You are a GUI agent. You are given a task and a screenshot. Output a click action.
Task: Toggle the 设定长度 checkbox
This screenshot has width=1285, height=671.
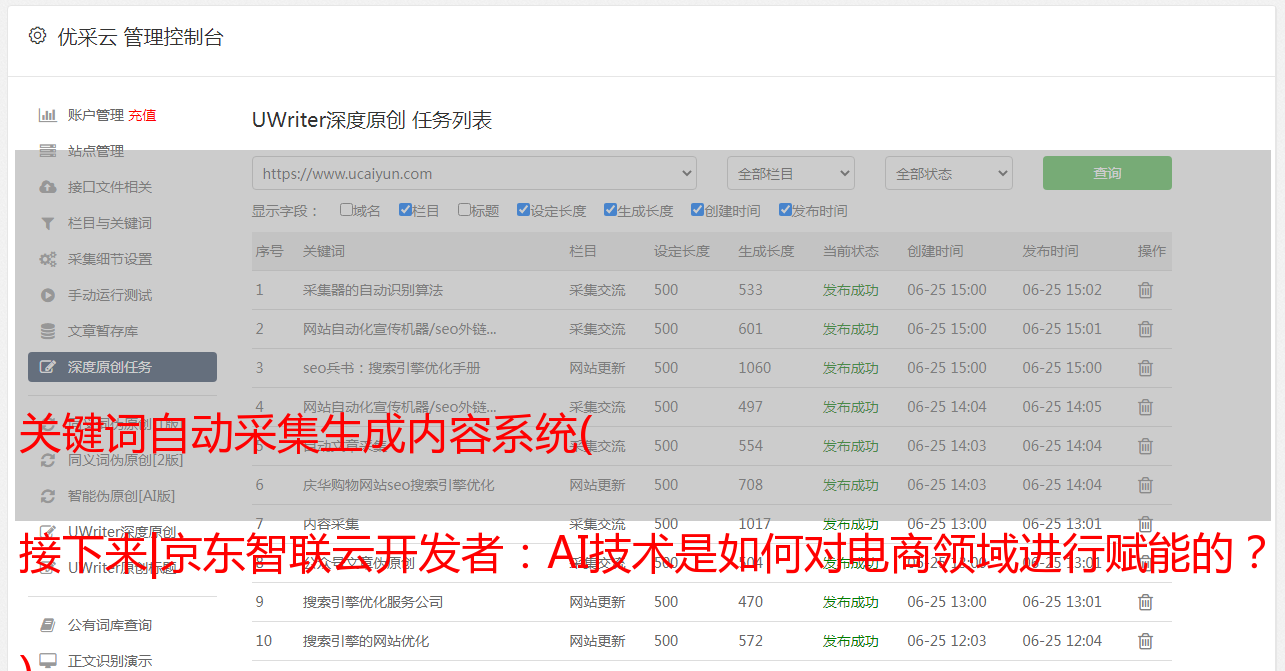point(523,210)
